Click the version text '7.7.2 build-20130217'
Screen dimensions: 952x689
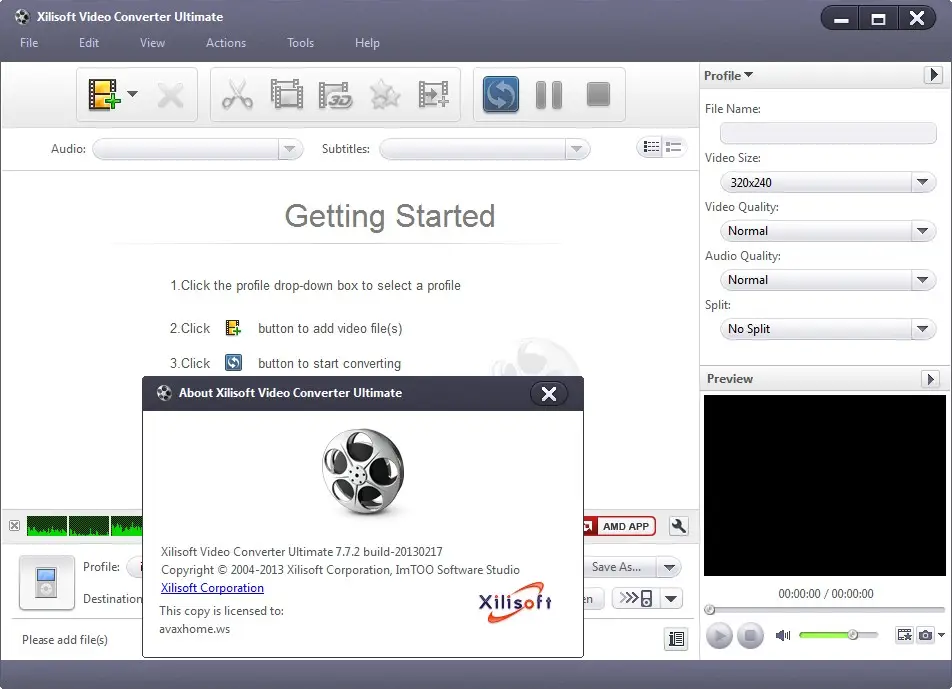pyautogui.click(x=389, y=552)
